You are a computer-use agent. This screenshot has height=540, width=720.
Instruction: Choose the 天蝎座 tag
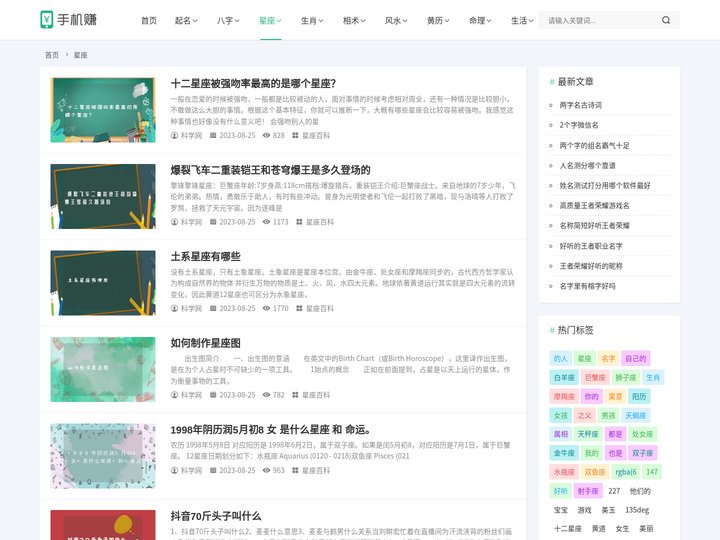636,416
